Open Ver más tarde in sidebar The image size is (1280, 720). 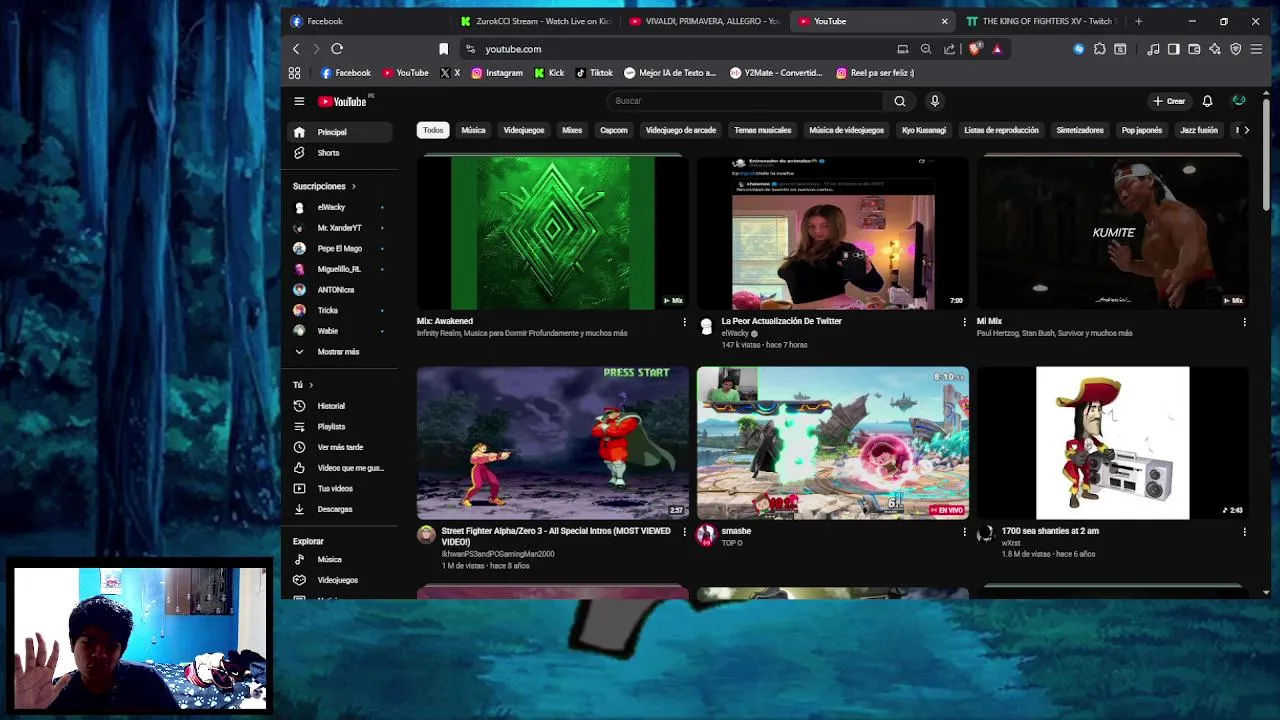click(x=342, y=447)
